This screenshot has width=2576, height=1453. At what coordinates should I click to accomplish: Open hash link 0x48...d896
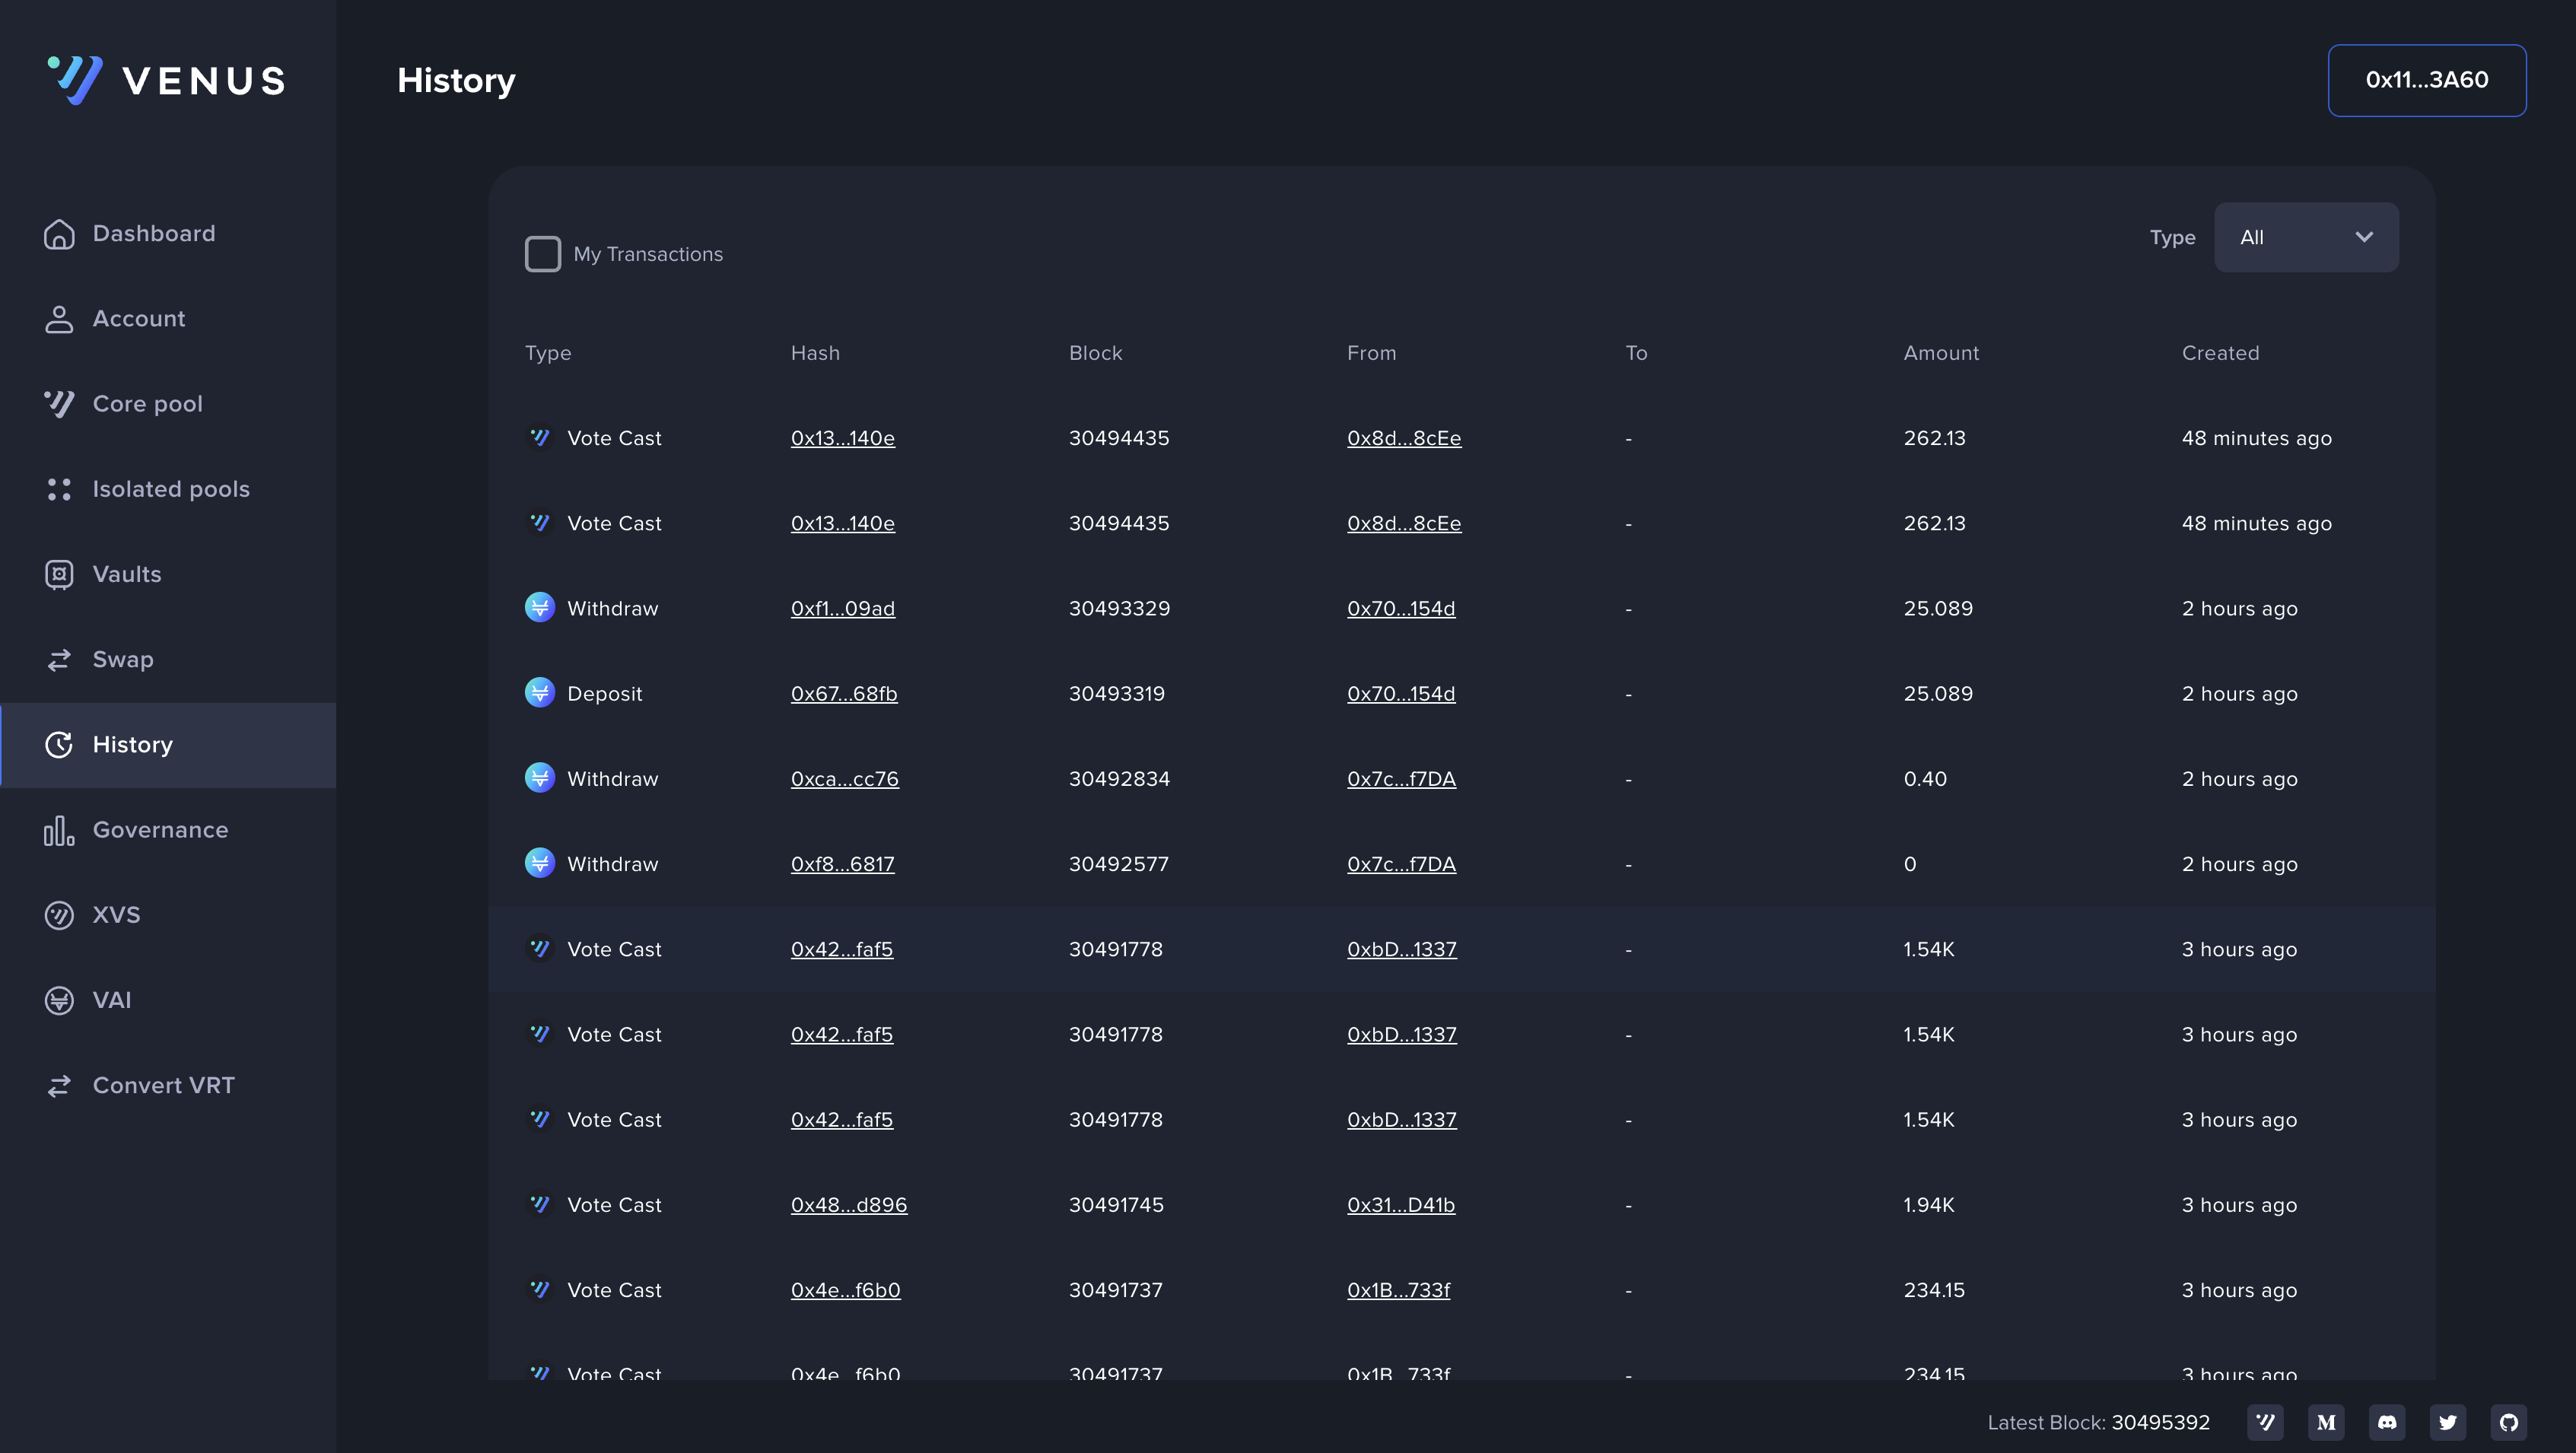(848, 1205)
